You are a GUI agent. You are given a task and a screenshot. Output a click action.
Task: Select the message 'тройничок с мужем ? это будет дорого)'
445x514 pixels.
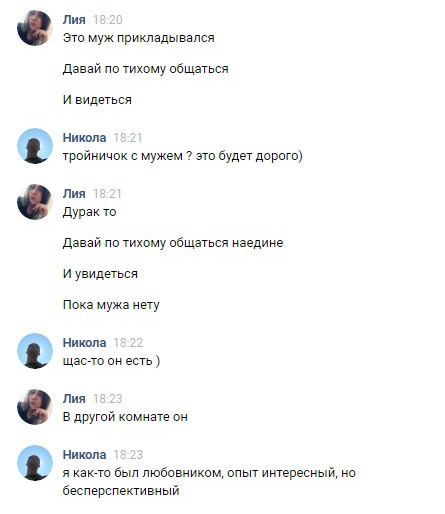click(182, 156)
